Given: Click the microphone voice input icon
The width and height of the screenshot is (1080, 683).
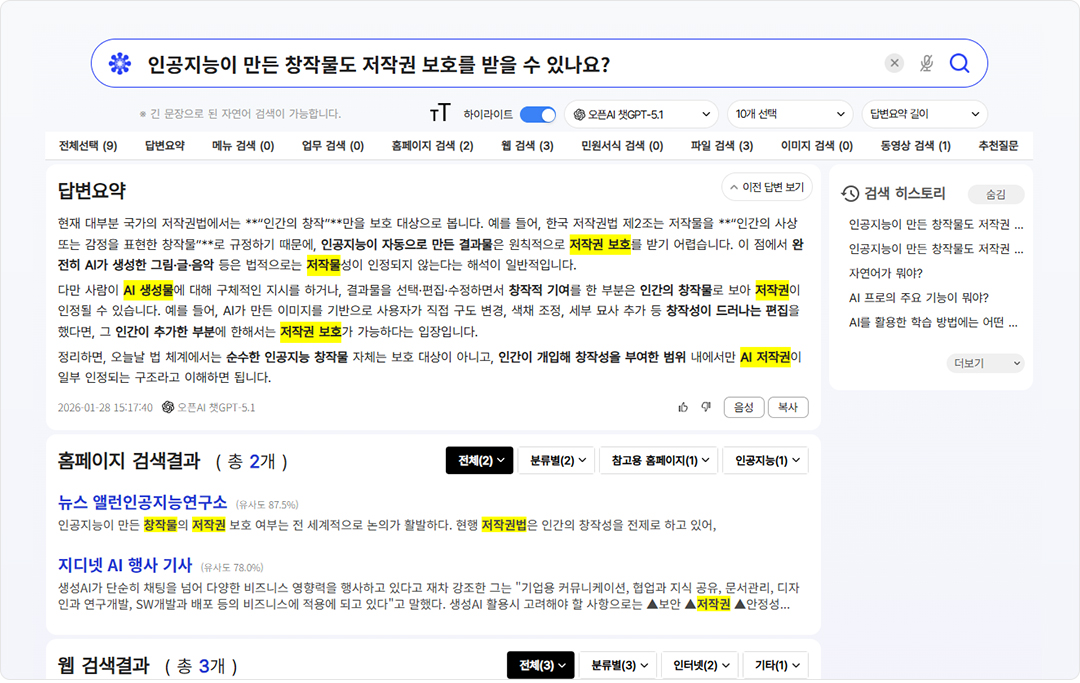Looking at the screenshot, I should tap(927, 64).
